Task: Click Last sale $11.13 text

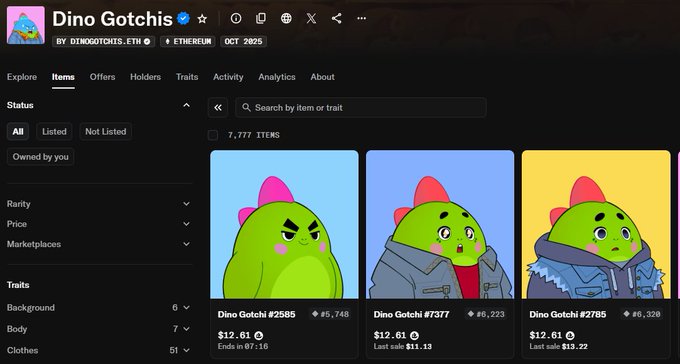Action: [403, 346]
